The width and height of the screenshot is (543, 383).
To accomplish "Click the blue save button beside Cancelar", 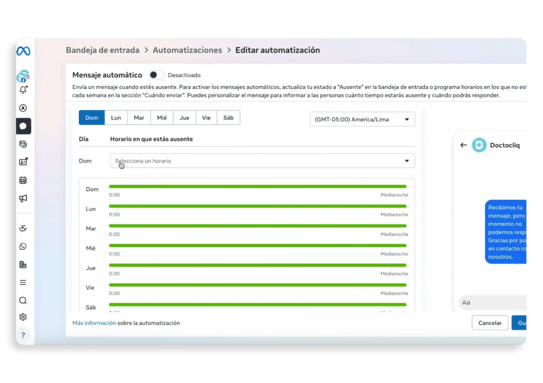I will point(519,323).
